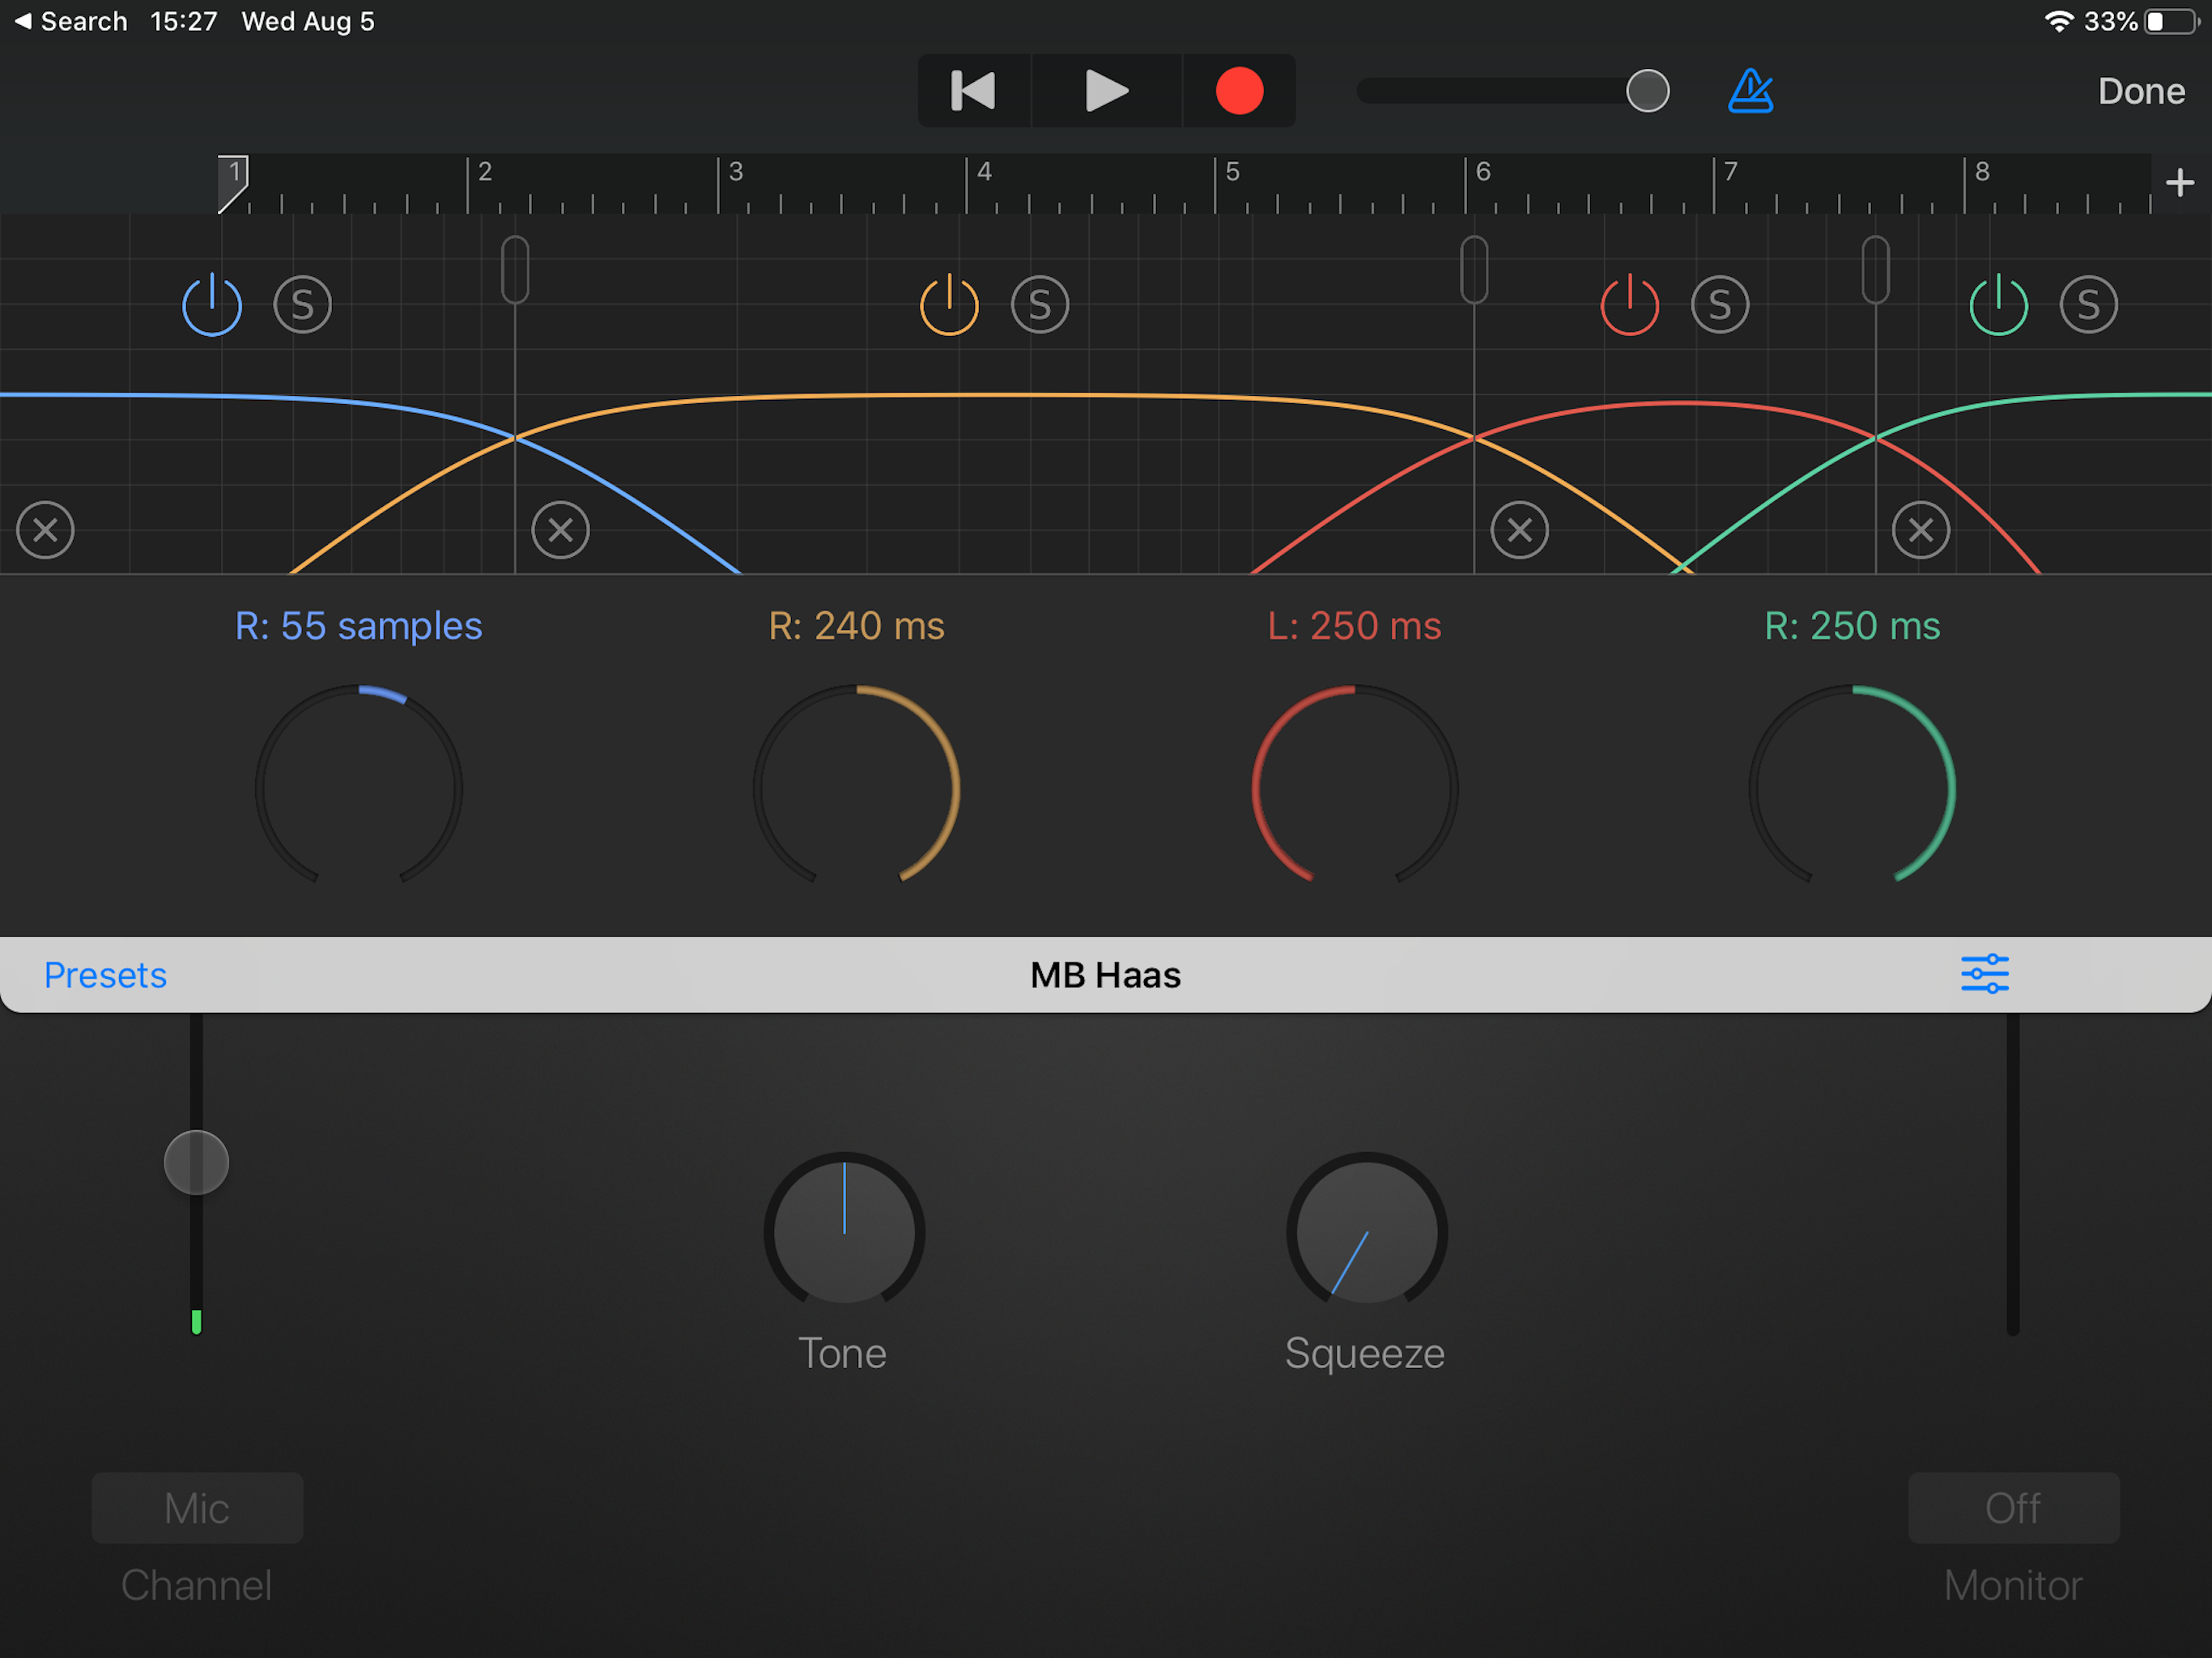The height and width of the screenshot is (1658, 2212).
Task: Solo the green band
Action: point(2088,305)
